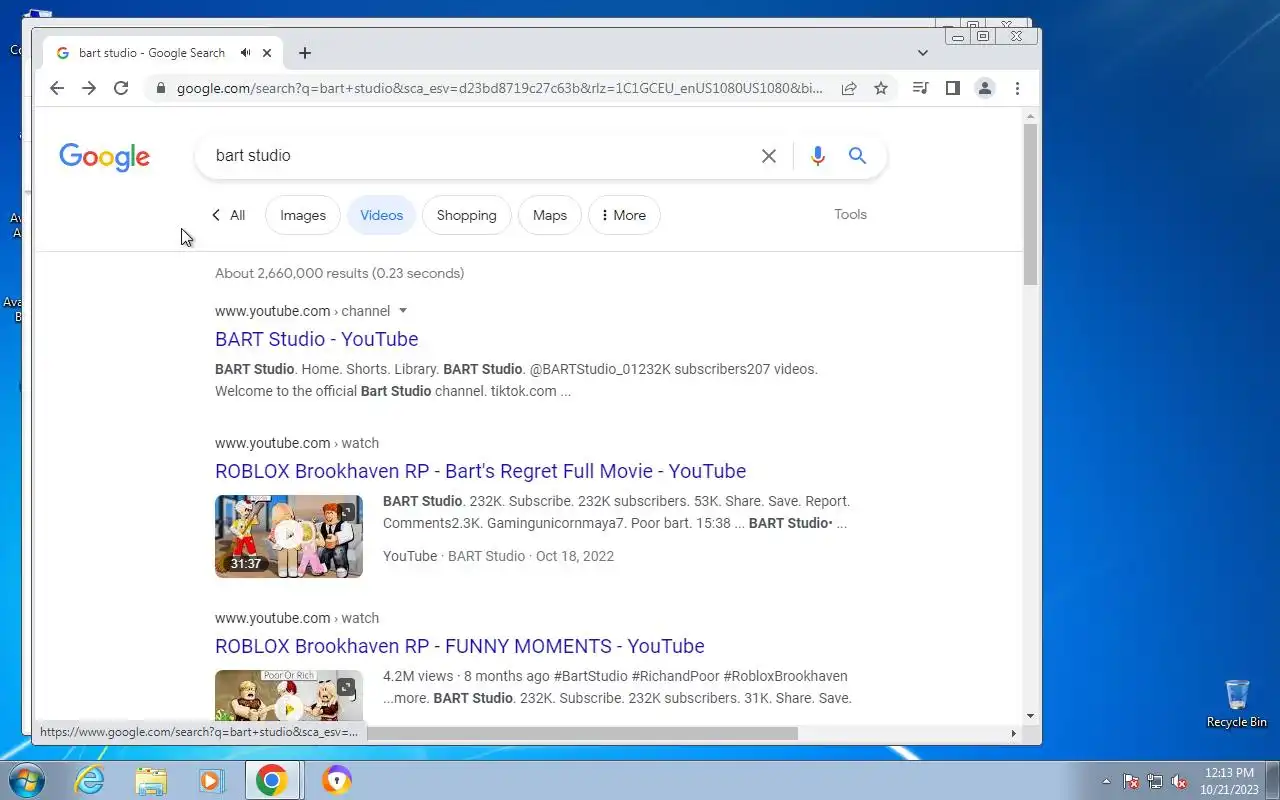Screen dimensions: 1280x800
Task: Open Windows Media Player from taskbar
Action: pyautogui.click(x=211, y=780)
